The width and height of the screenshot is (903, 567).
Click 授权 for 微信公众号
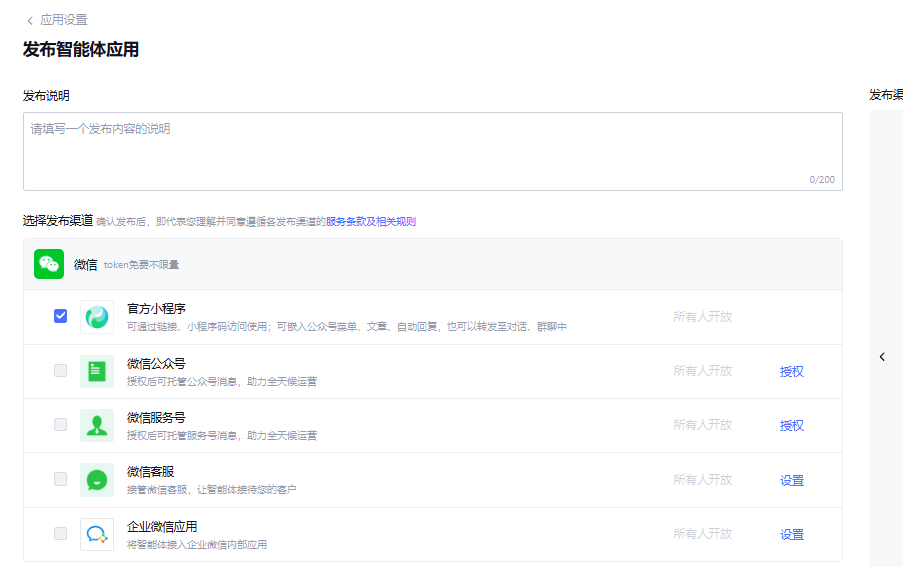791,371
